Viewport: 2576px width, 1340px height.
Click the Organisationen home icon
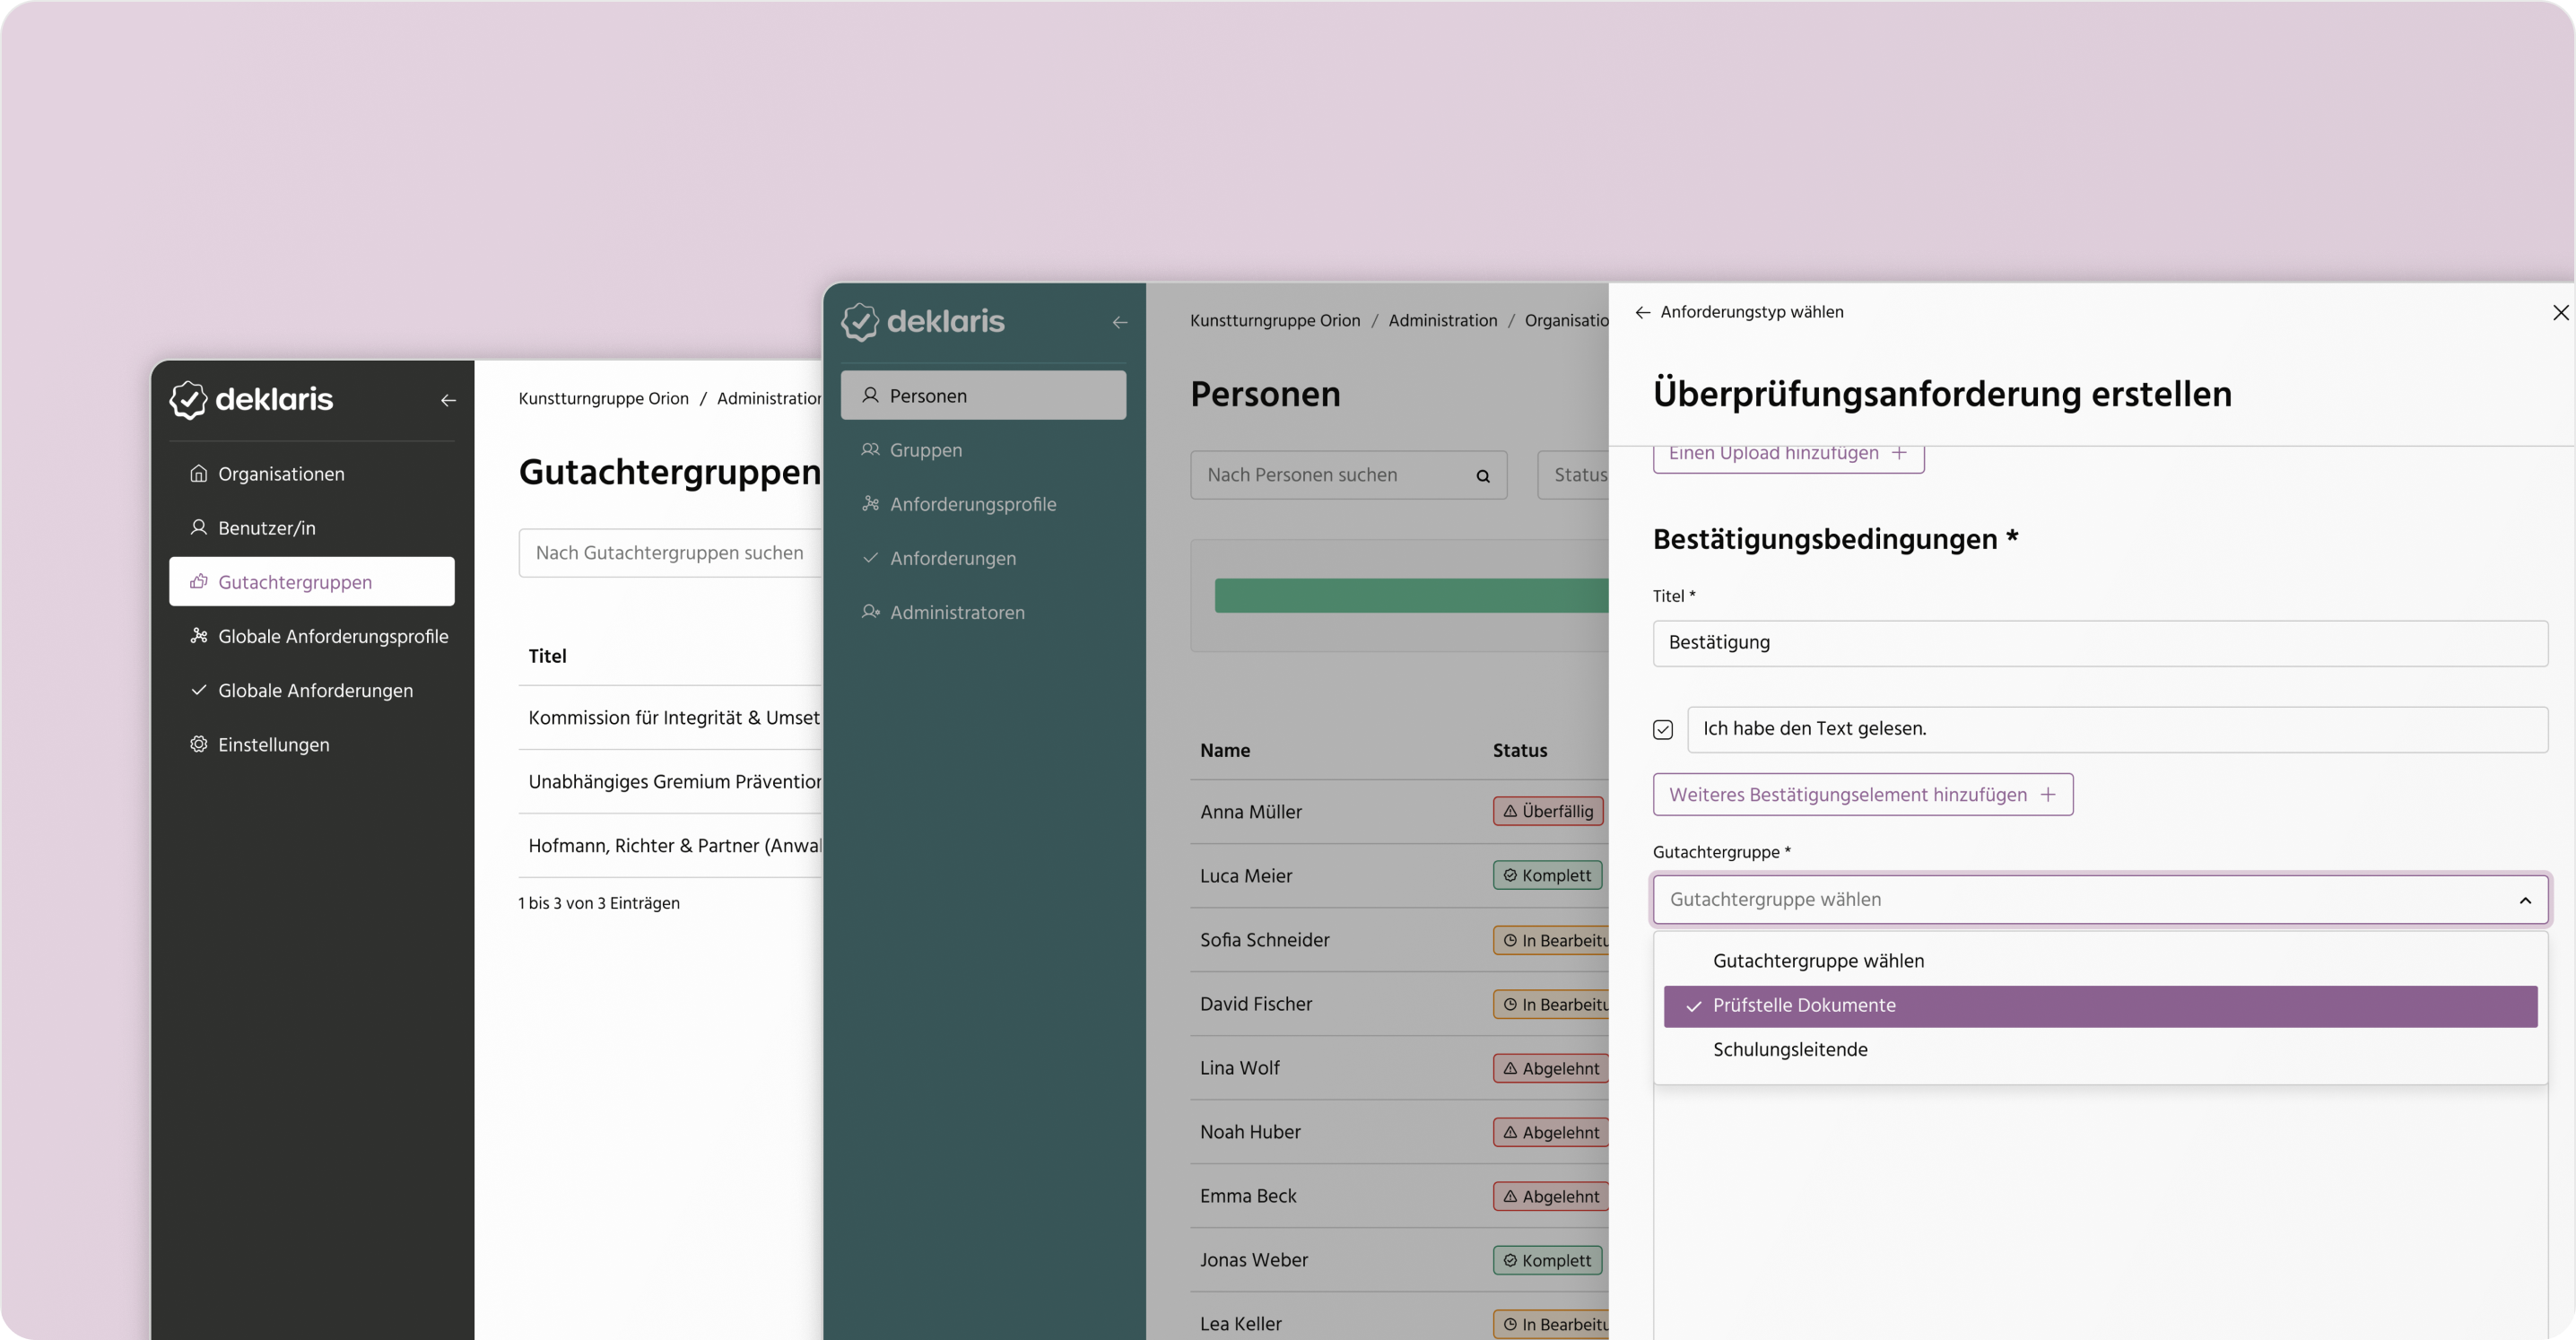[199, 473]
